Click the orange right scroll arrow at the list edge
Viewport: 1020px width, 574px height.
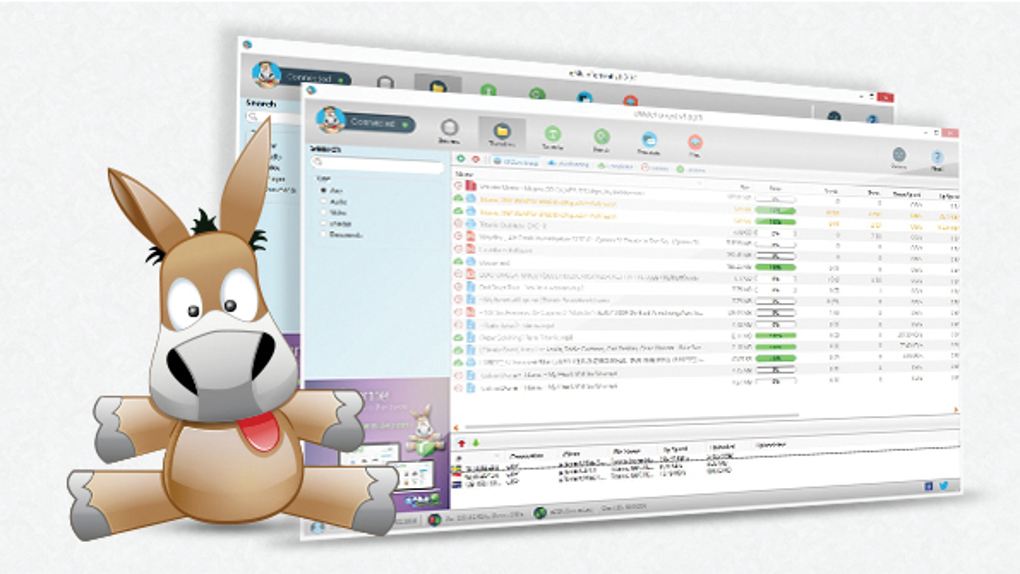[956, 409]
